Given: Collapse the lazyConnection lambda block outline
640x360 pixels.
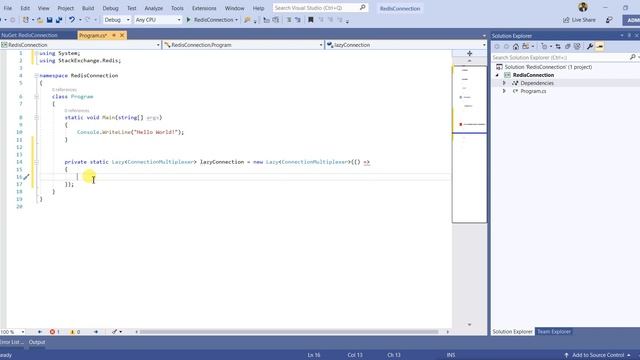Looking at the screenshot, I should point(36,162).
